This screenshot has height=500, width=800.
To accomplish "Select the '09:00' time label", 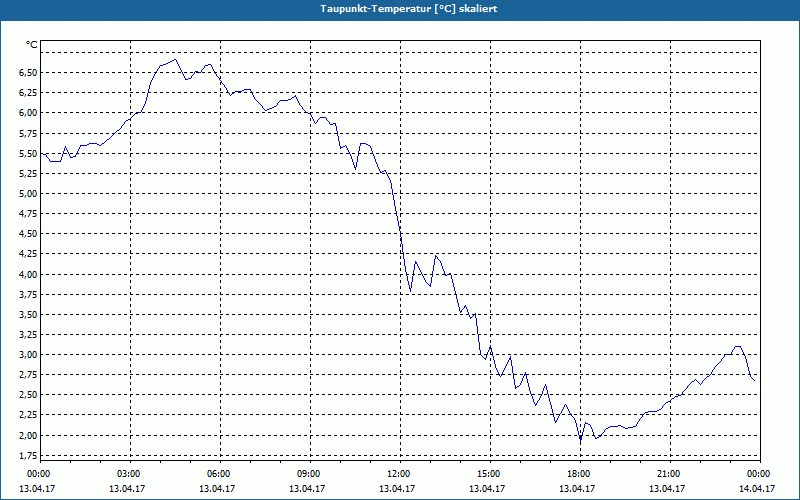I will [307, 474].
